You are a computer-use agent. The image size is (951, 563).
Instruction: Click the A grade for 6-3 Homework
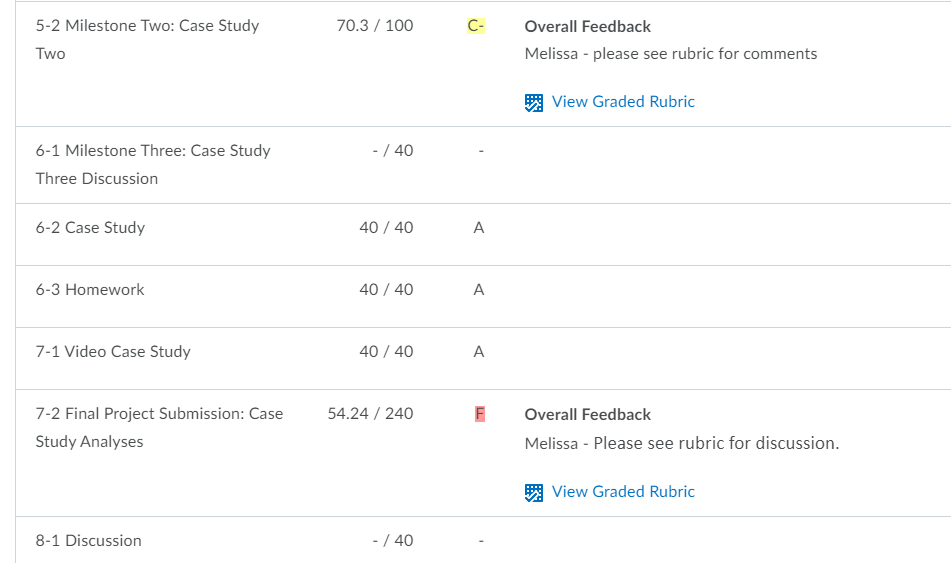479,289
